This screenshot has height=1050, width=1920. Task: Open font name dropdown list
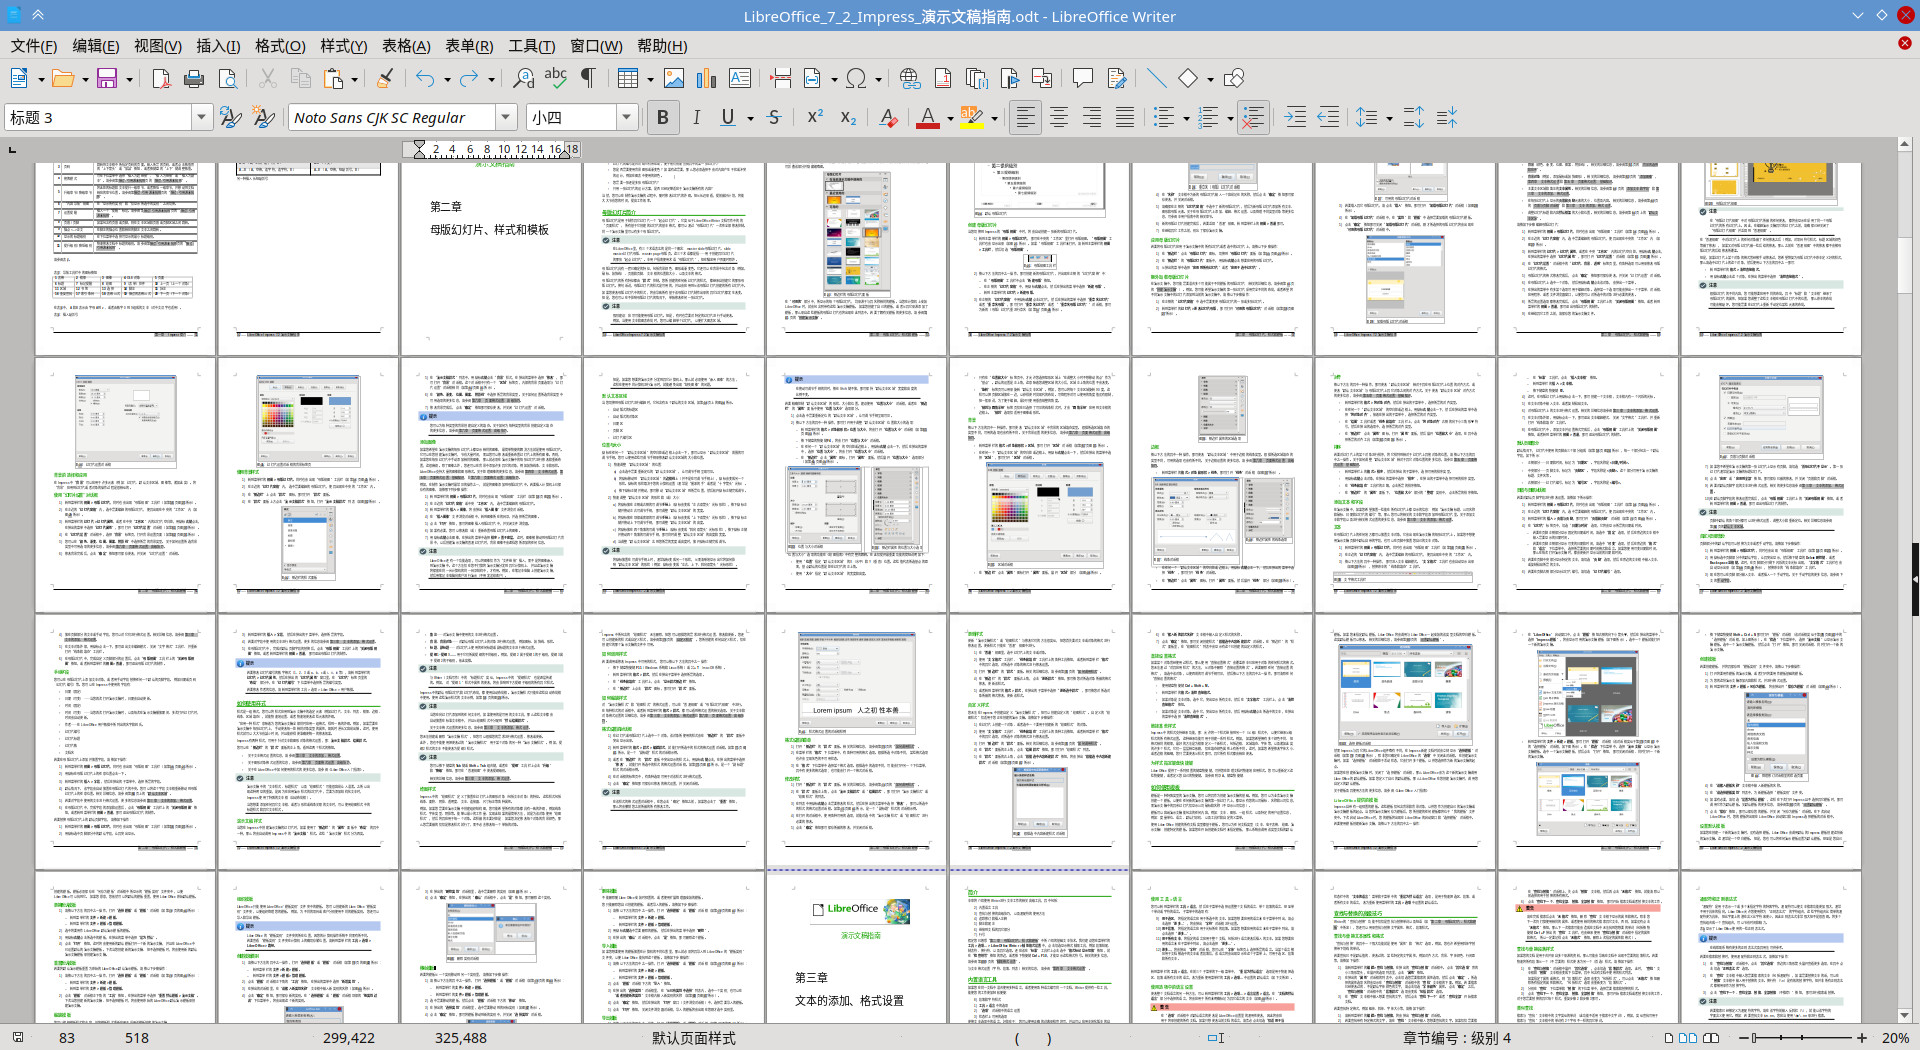tap(506, 117)
